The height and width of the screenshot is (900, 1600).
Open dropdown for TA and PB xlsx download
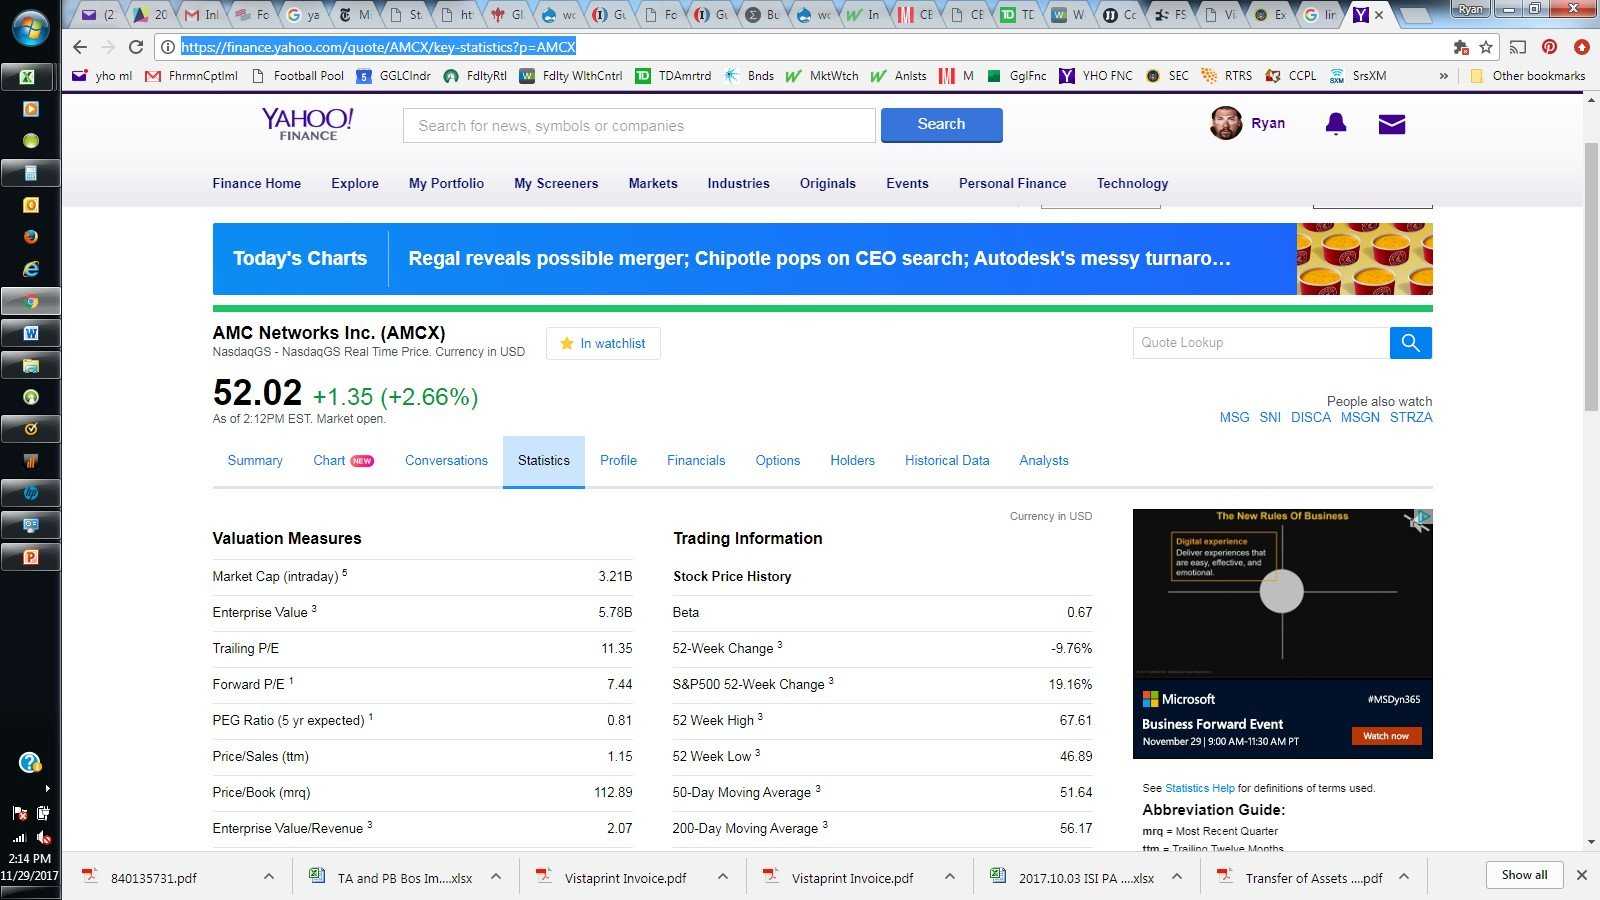[495, 877]
